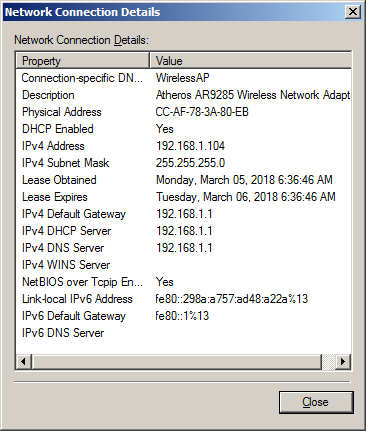Click the Value column header
Viewport: 366px width, 431px height.
[x=250, y=61]
